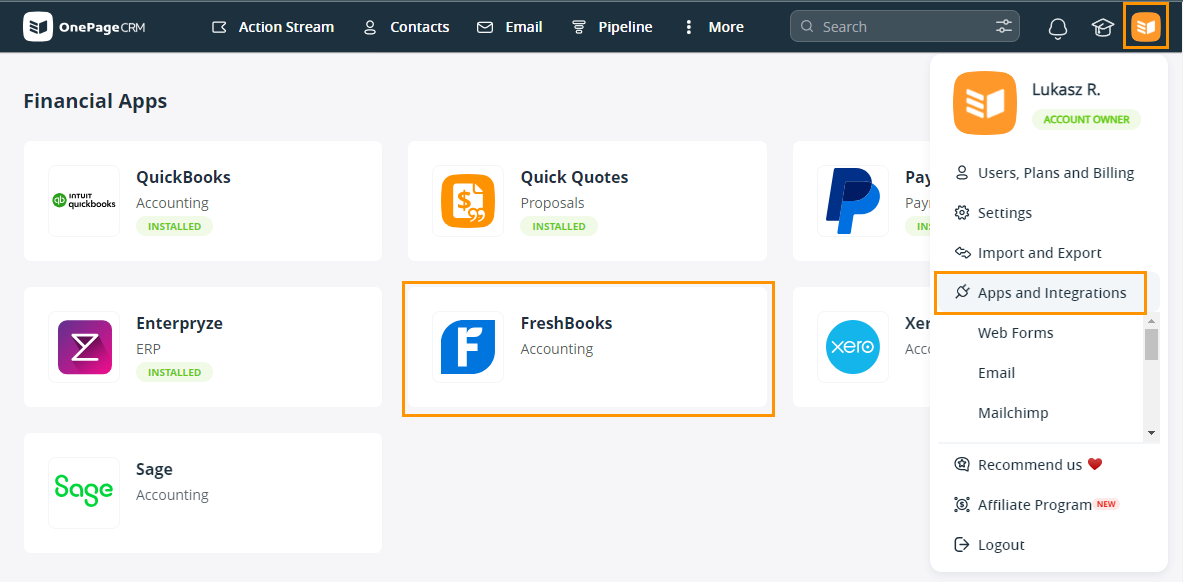Click the Quick Quotes app icon
The height and width of the screenshot is (582, 1183).
click(468, 201)
